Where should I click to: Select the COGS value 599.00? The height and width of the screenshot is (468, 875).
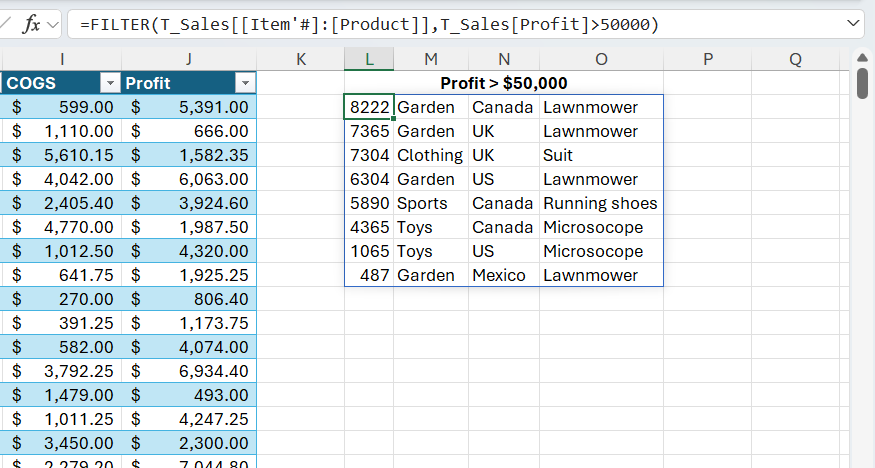(61, 107)
